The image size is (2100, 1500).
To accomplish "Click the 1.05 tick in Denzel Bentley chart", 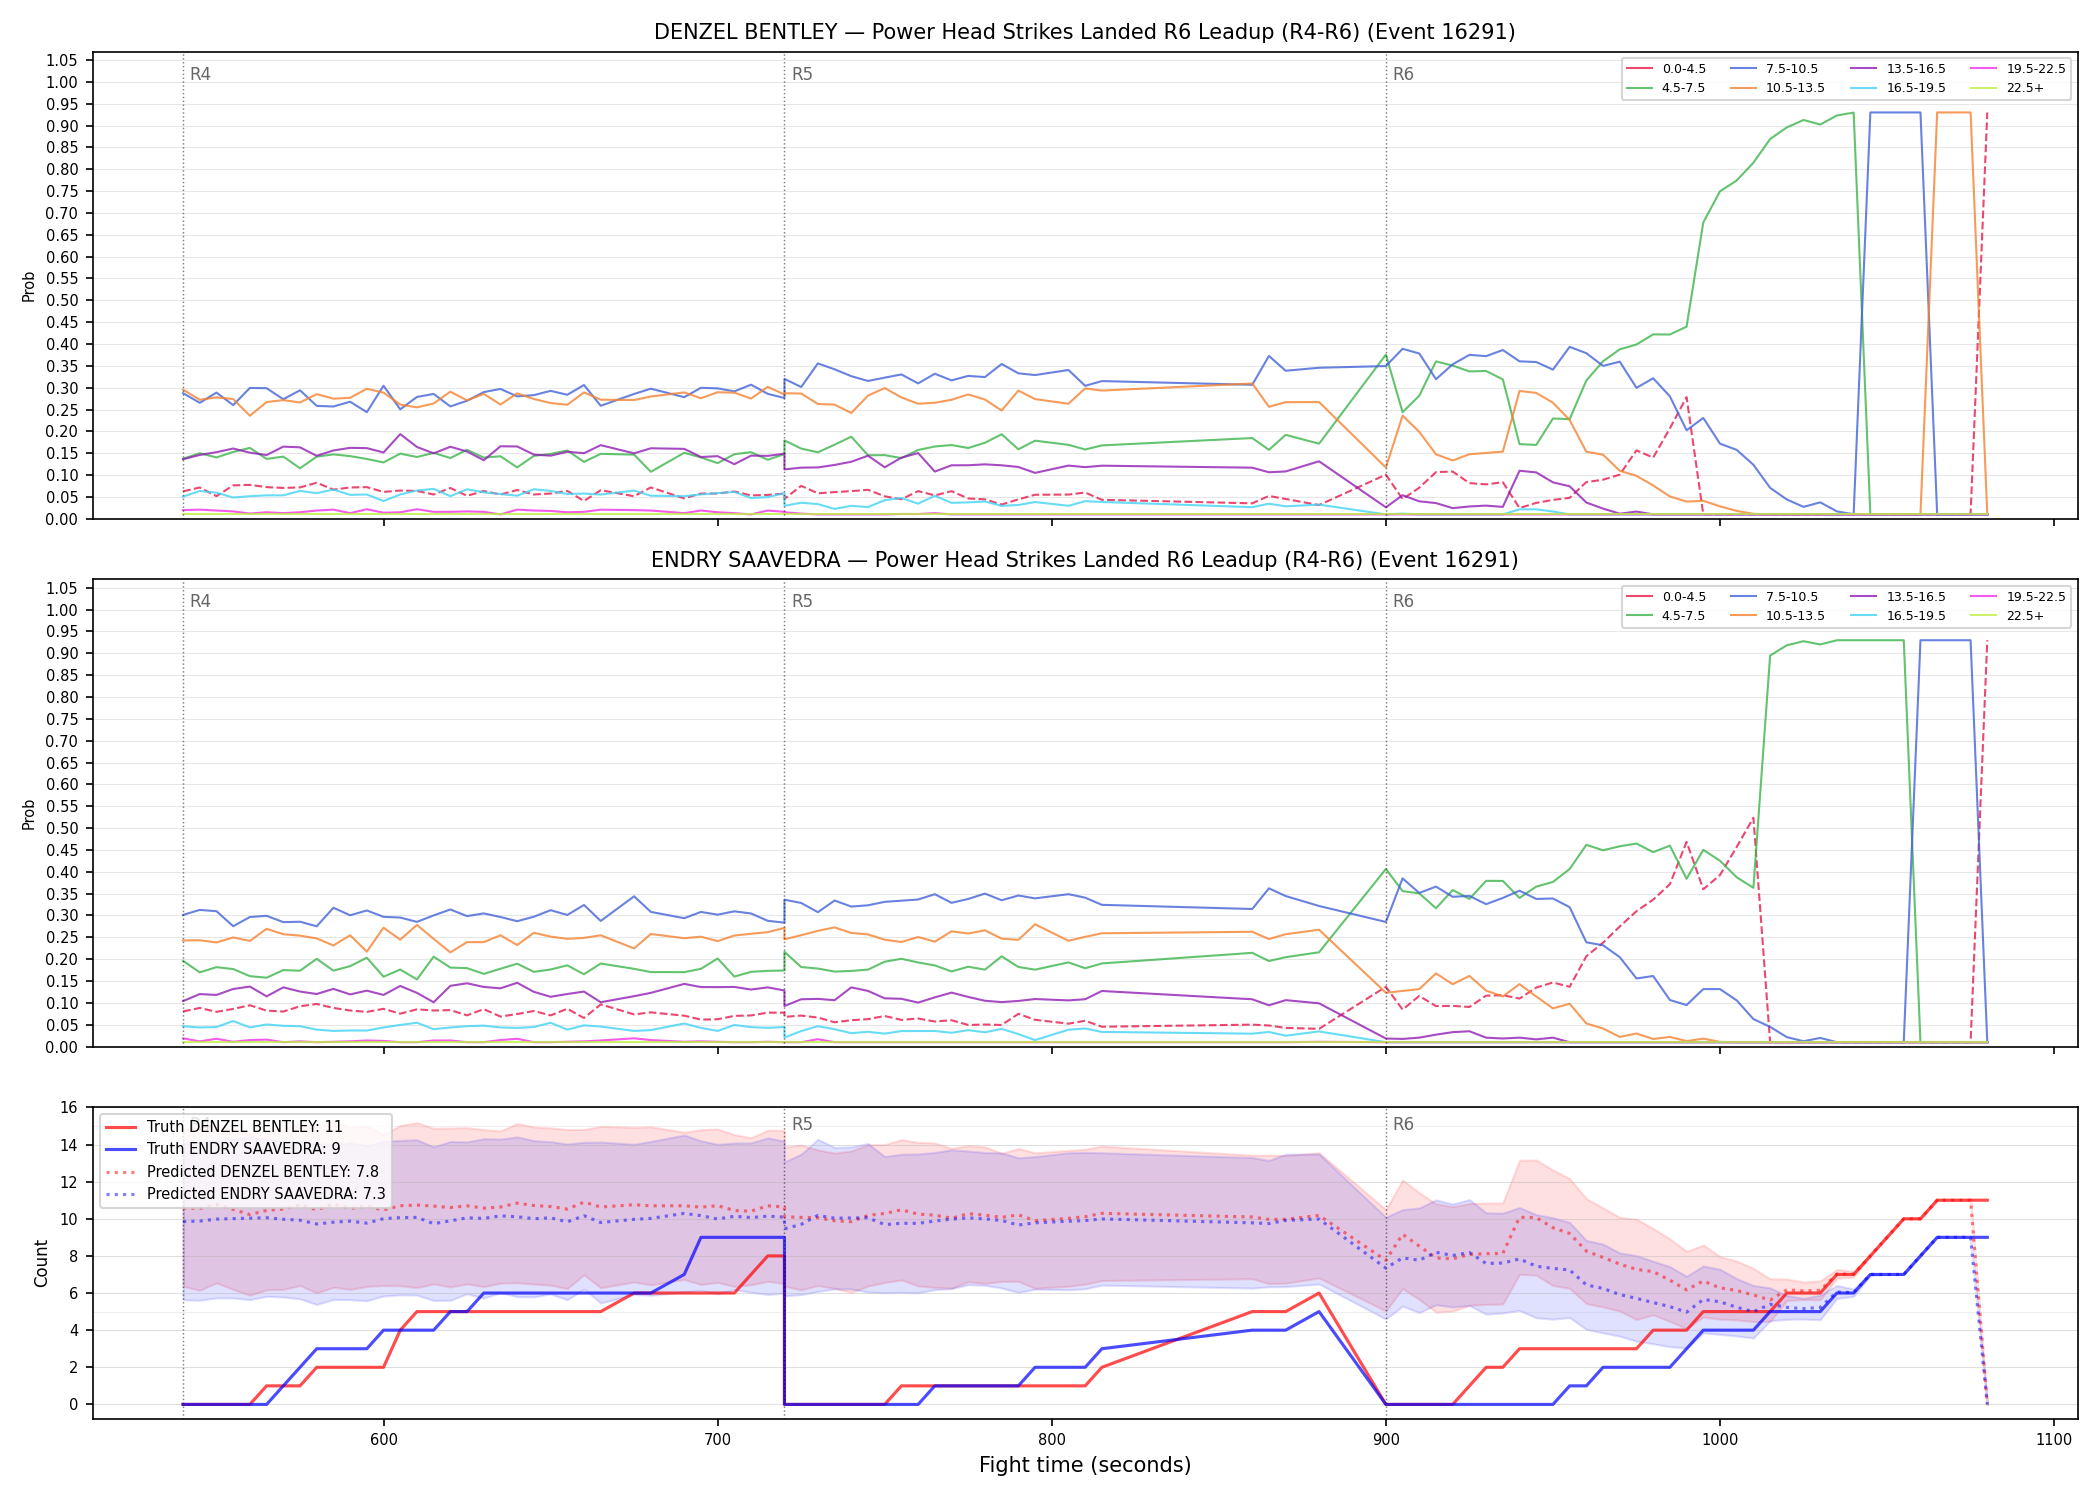I will 62,61.
